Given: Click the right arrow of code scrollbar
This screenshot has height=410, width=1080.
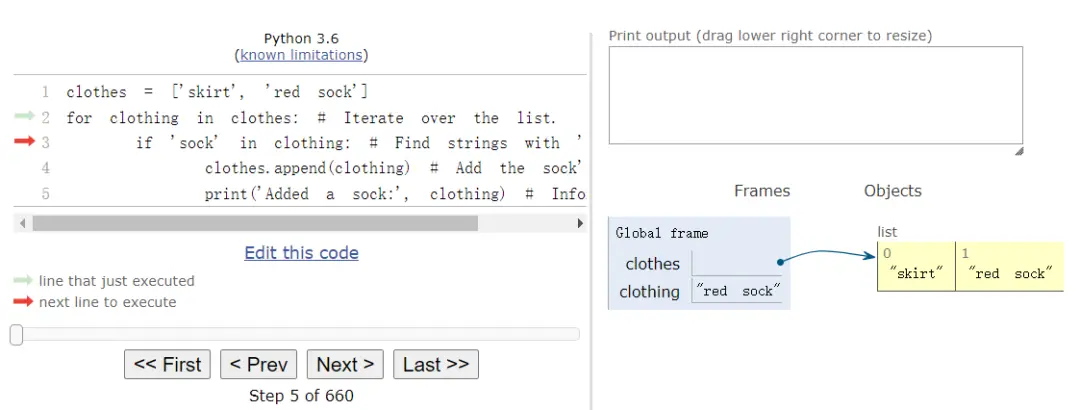Looking at the screenshot, I should click(x=581, y=223).
